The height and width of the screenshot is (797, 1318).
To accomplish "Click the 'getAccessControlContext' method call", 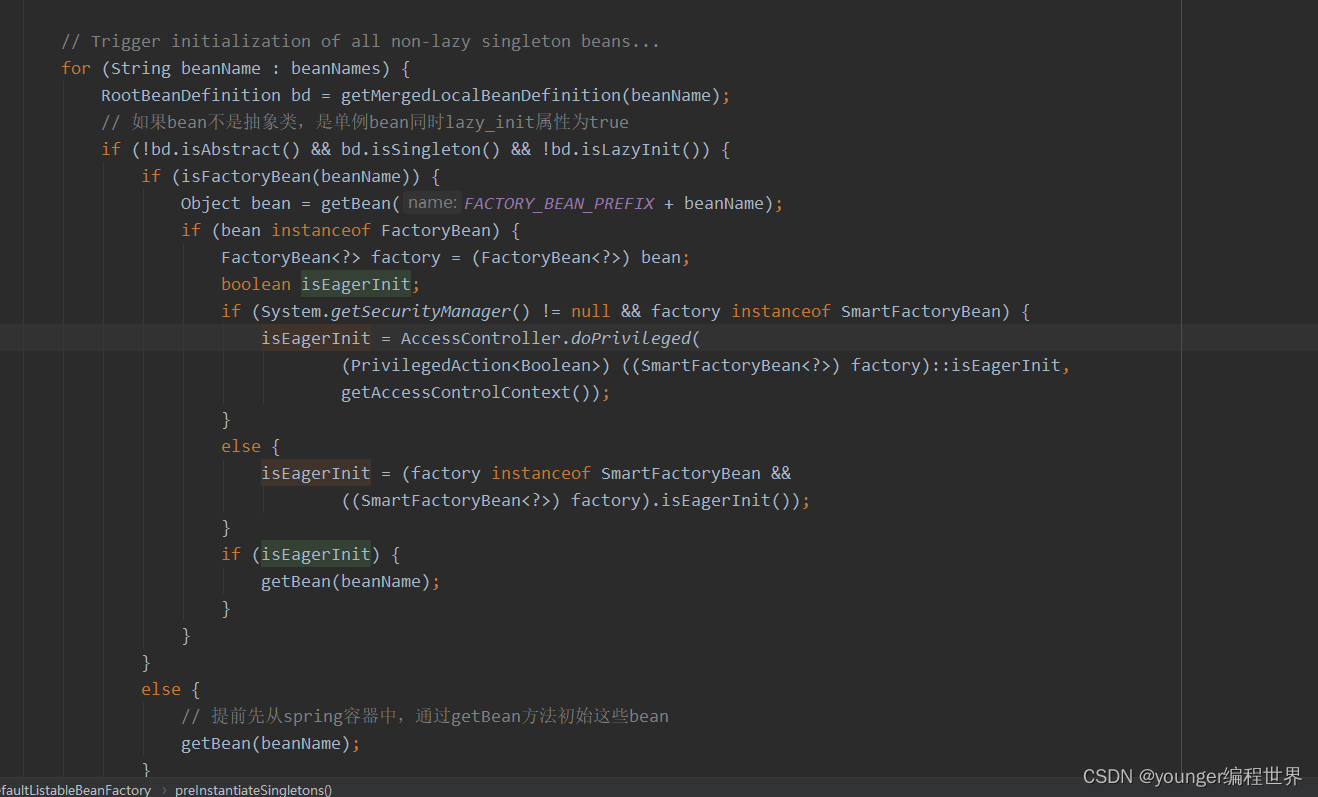I will point(456,392).
